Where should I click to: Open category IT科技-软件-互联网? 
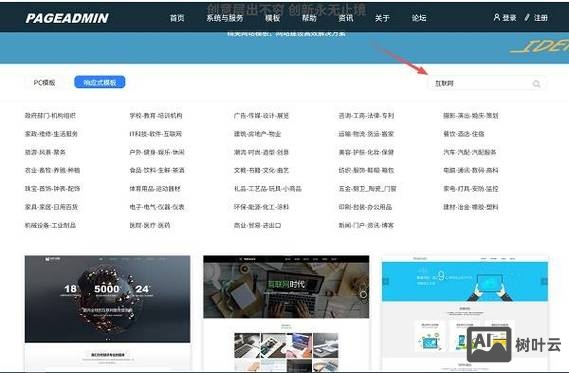156,134
